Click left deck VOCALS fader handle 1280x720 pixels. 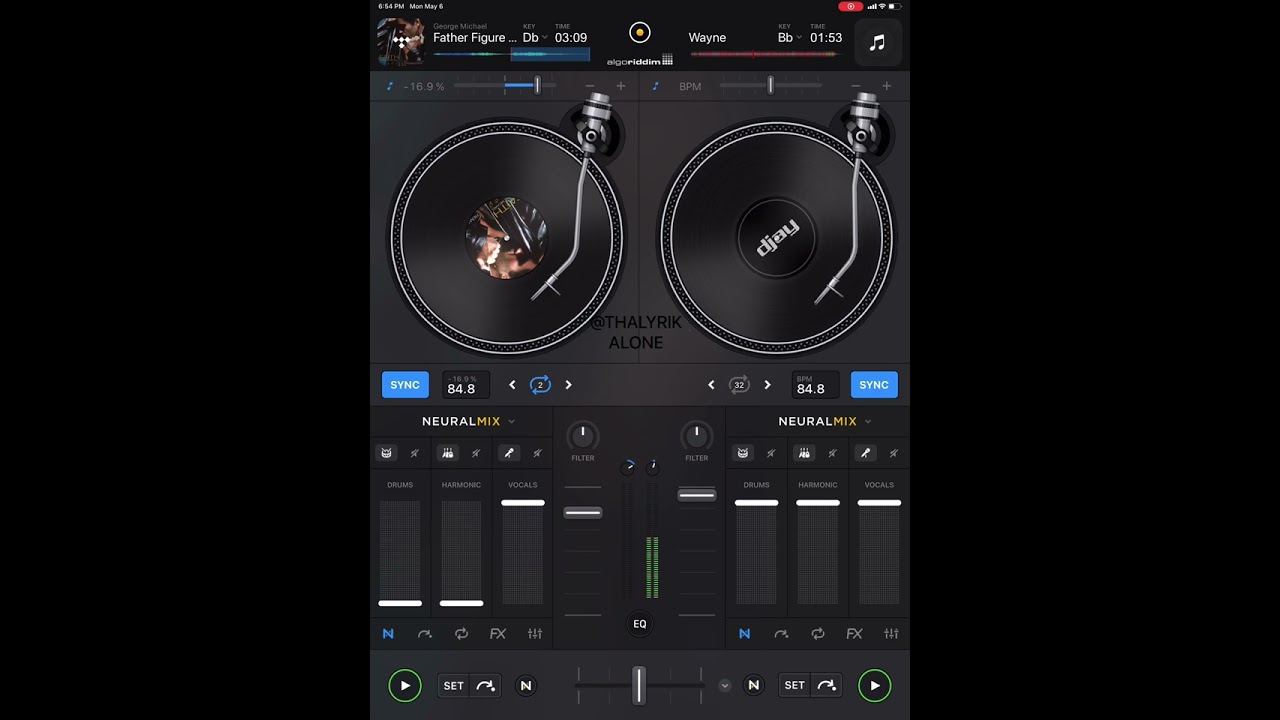click(x=523, y=503)
